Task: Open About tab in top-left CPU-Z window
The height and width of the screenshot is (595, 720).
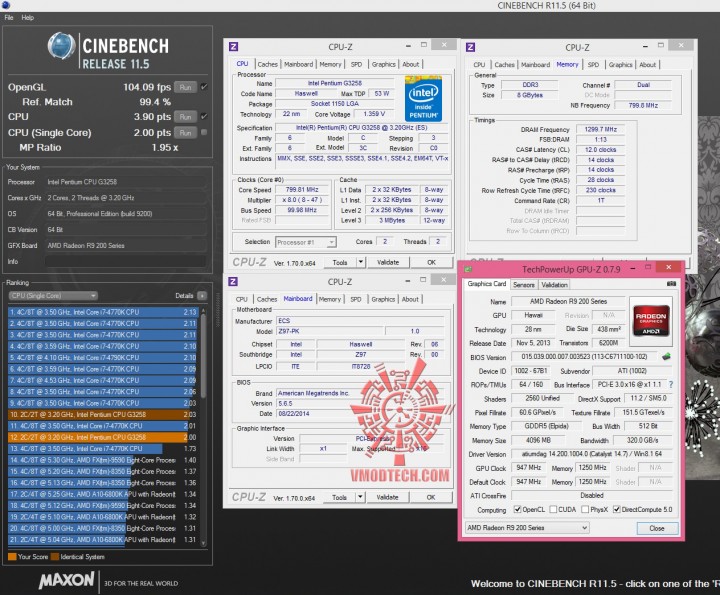Action: point(411,64)
